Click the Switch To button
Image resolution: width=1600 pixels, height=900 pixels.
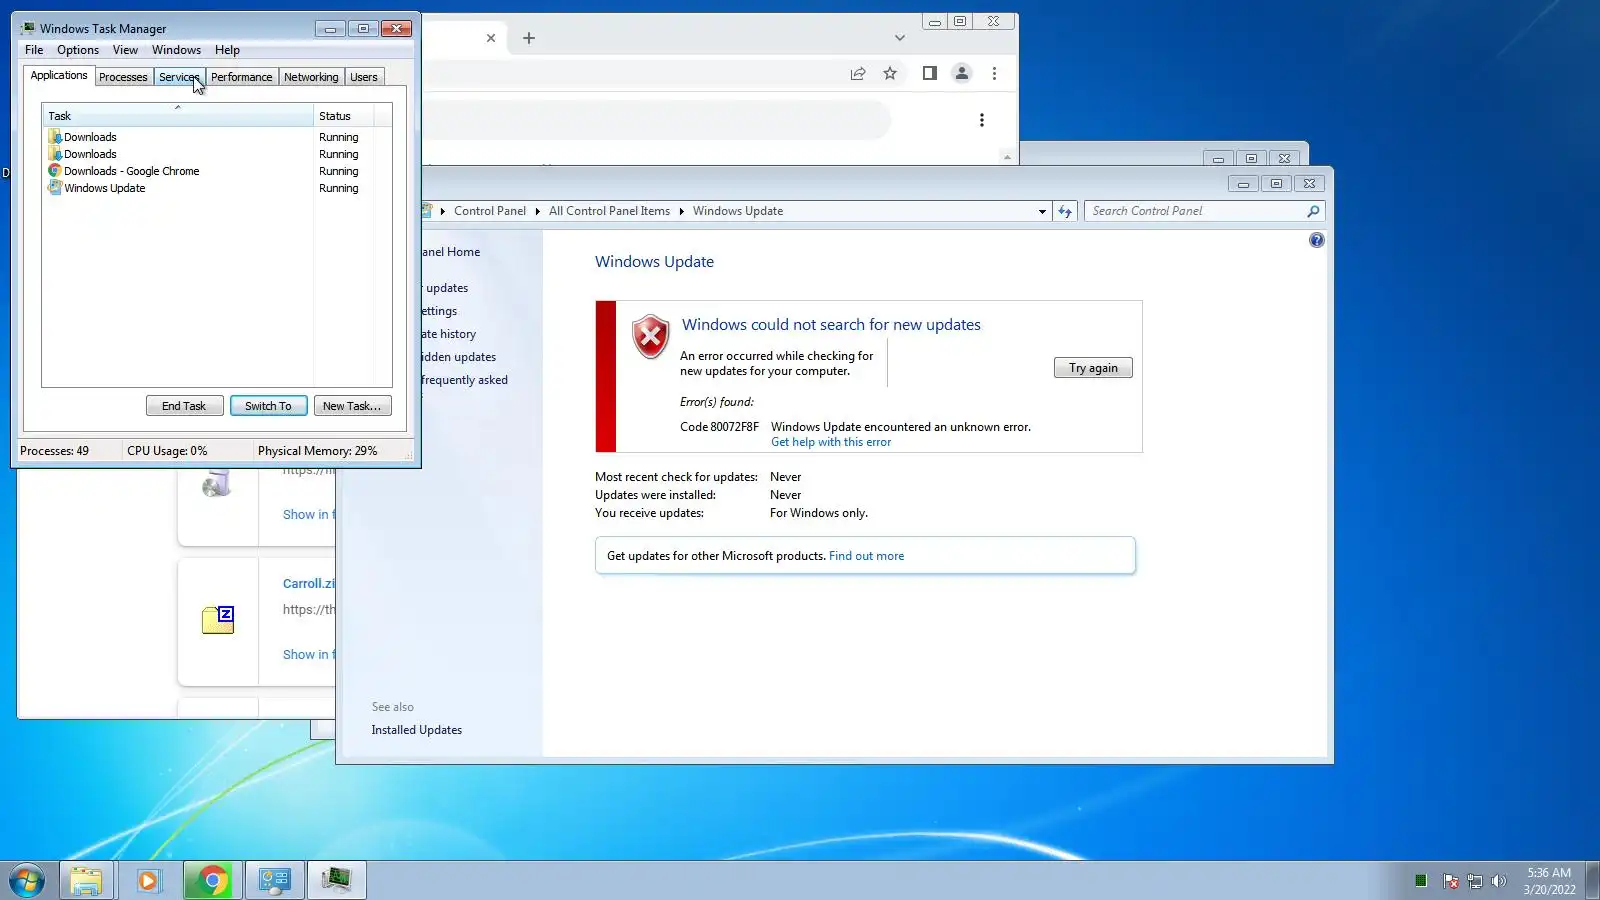point(268,406)
